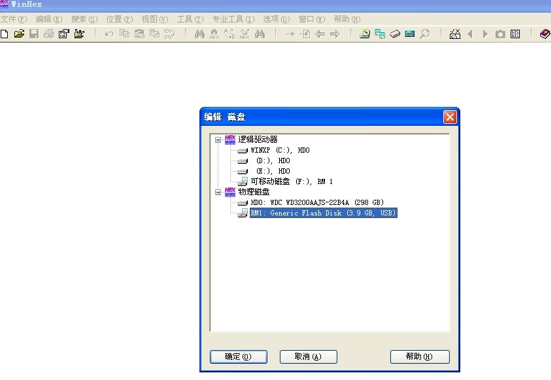Click the 帮助(H) dialog button
The width and height of the screenshot is (551, 380).
click(x=420, y=357)
